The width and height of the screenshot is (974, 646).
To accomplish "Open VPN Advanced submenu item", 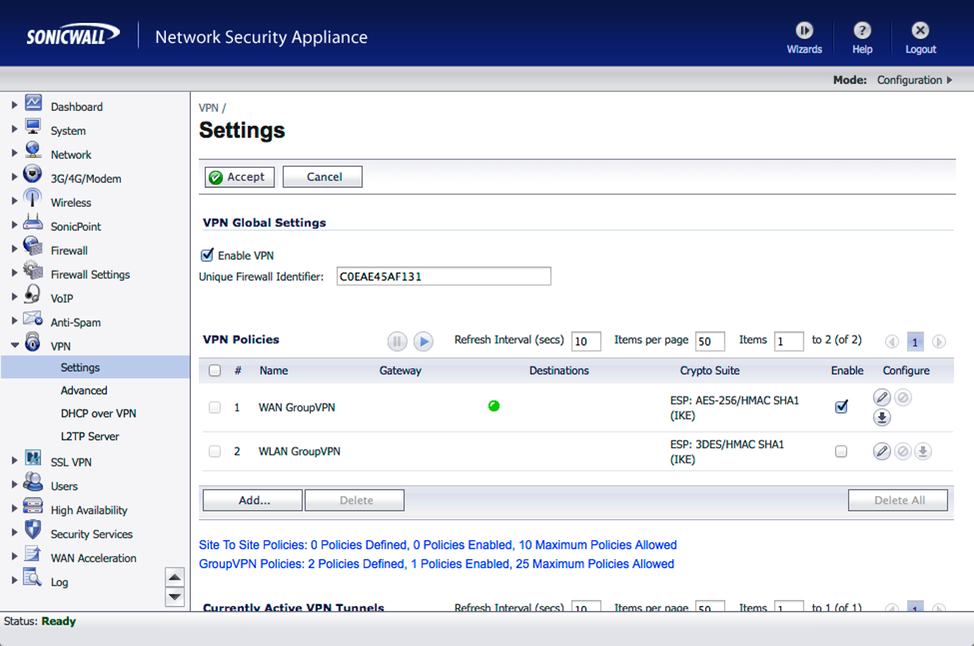I will coord(84,390).
